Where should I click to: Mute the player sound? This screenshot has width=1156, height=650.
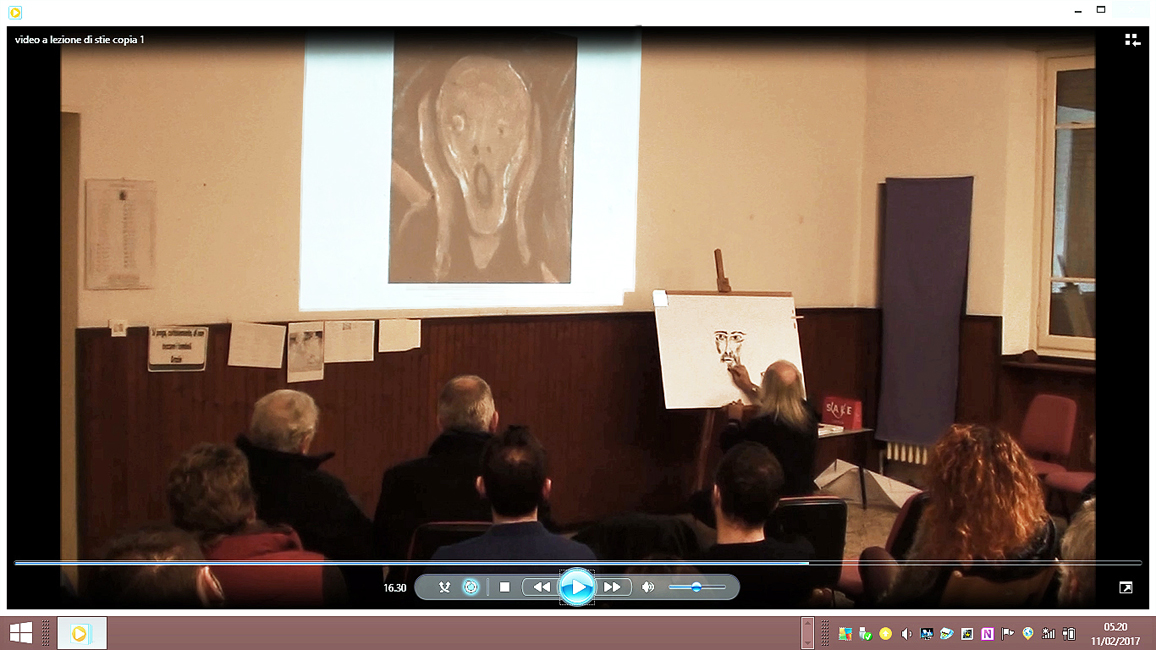648,587
